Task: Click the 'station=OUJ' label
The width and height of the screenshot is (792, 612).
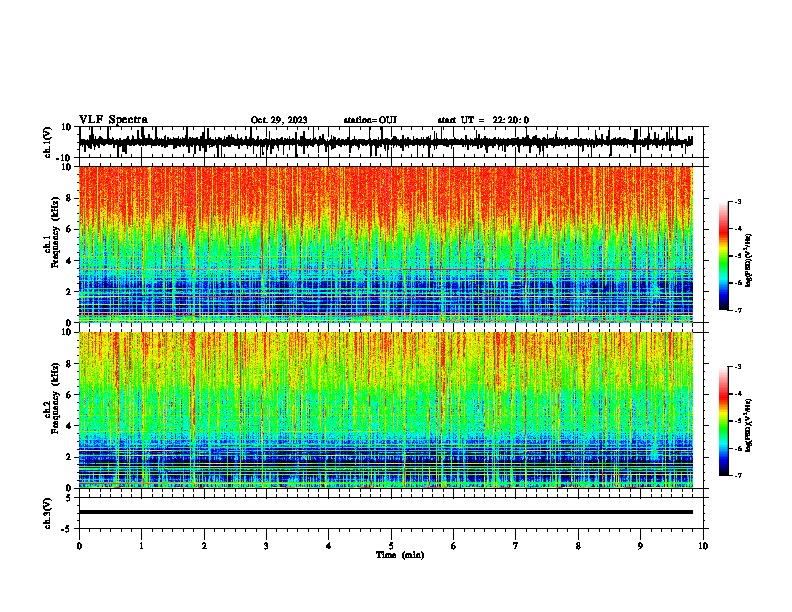Action: [370, 120]
